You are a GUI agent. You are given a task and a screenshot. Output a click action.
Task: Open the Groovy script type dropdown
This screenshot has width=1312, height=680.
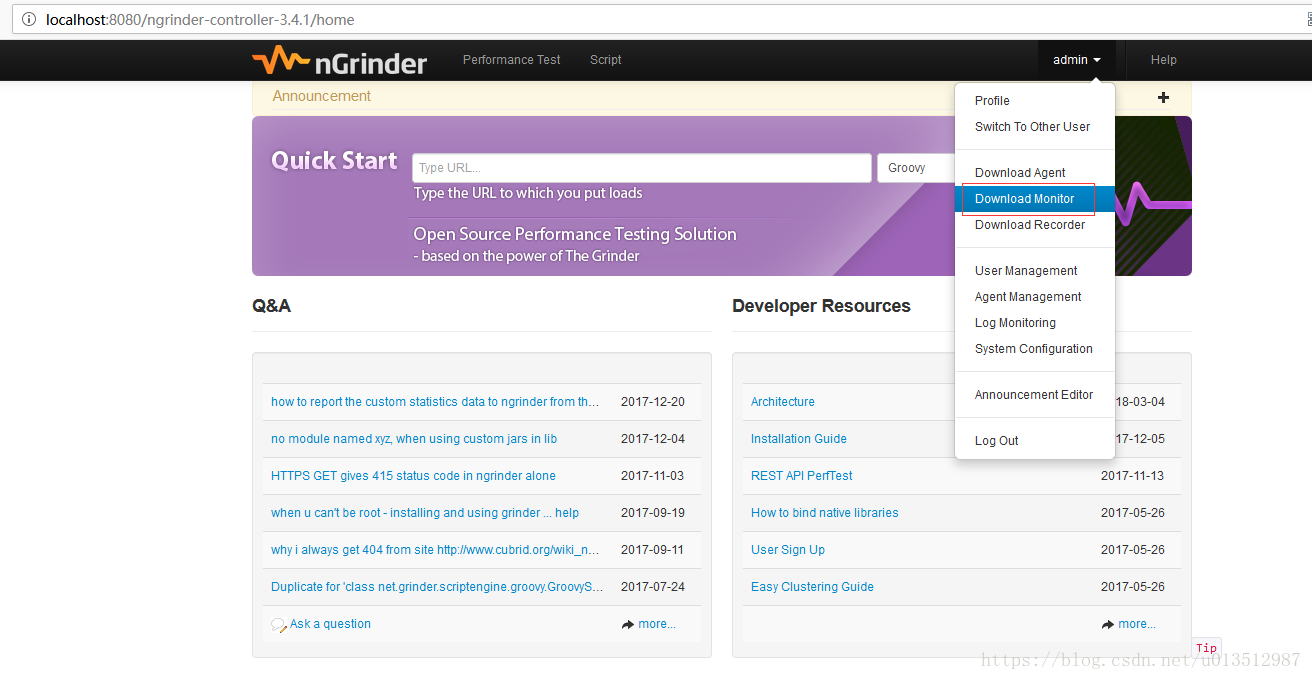click(x=915, y=168)
